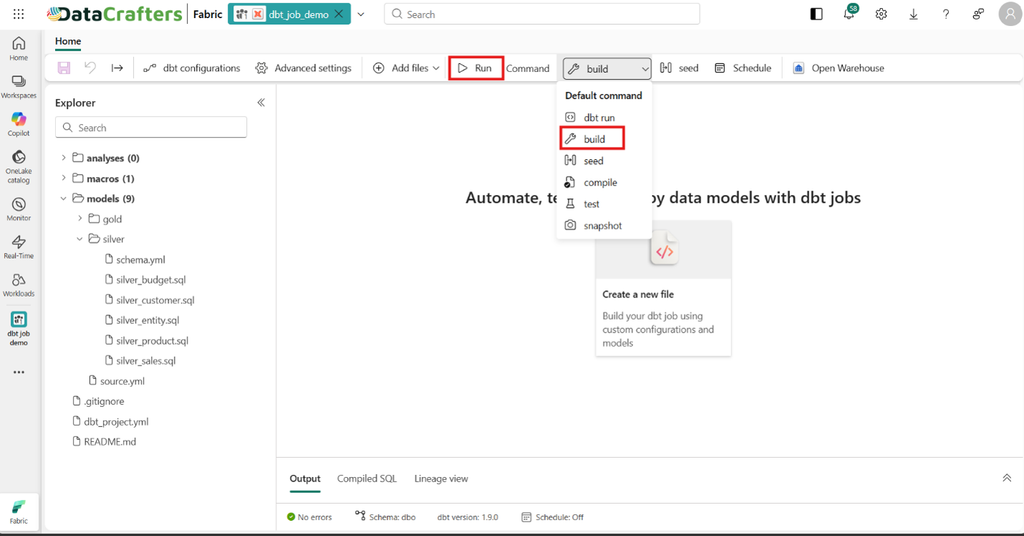Open Advanced settings
This screenshot has height=536, width=1024.
point(304,68)
